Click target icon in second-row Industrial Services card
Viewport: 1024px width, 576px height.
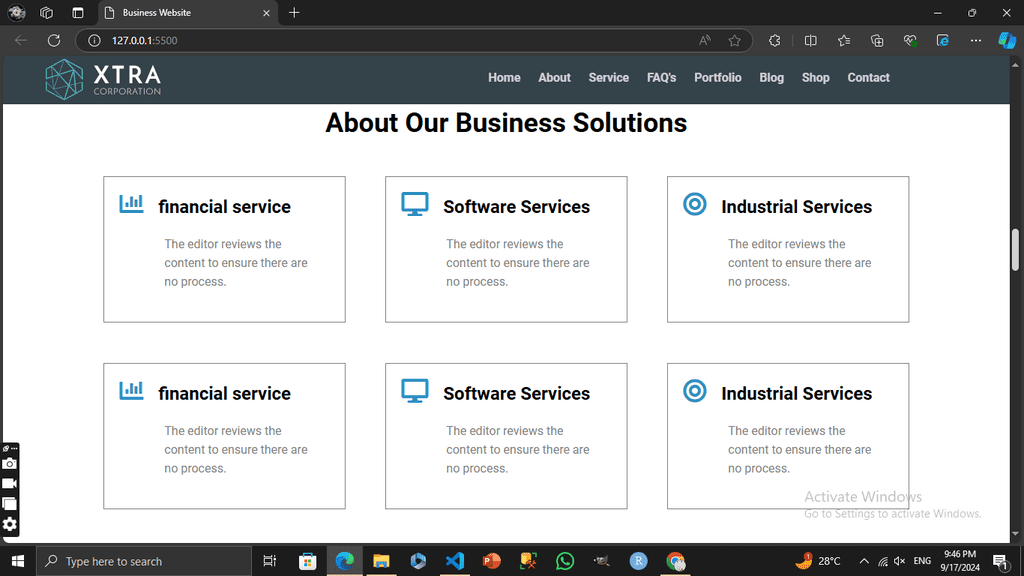click(x=695, y=391)
